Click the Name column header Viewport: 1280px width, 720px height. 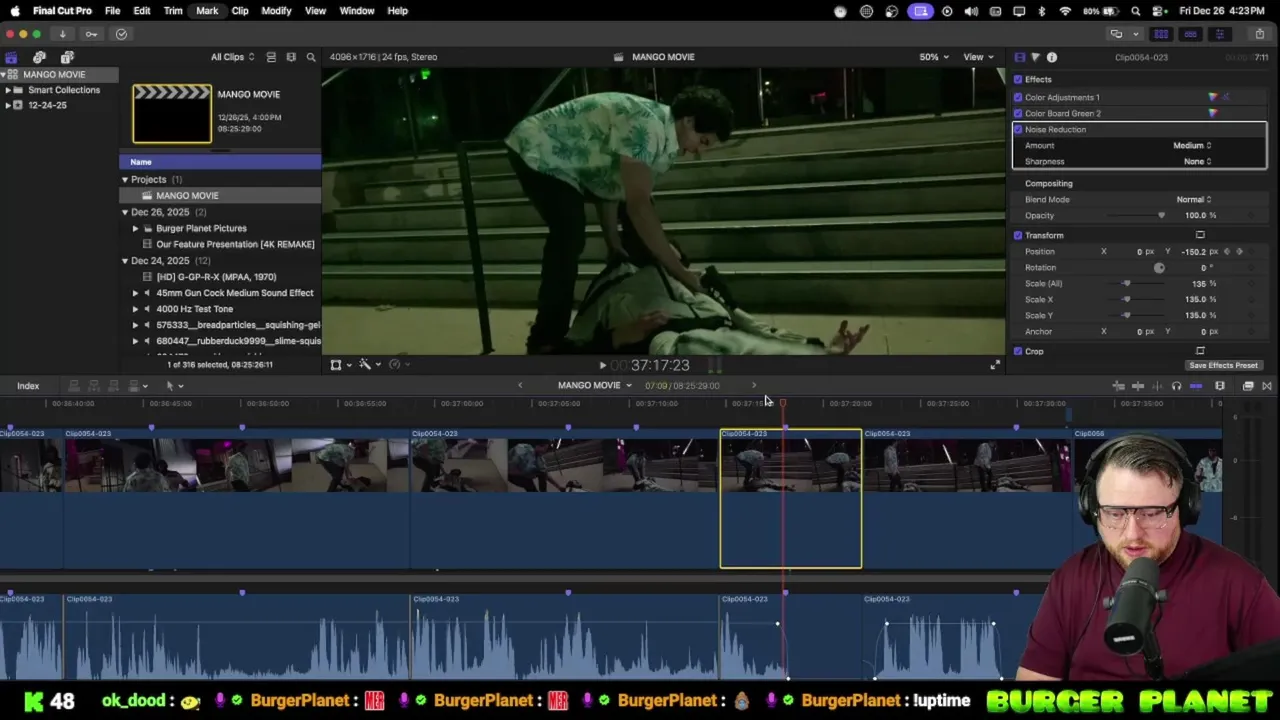(220, 162)
